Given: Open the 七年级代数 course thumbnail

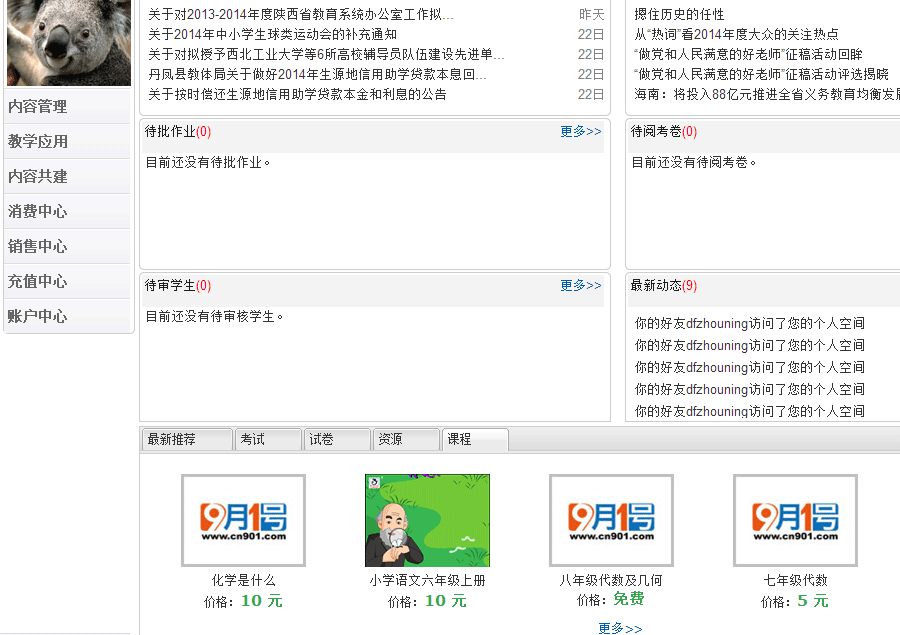Looking at the screenshot, I should click(795, 520).
